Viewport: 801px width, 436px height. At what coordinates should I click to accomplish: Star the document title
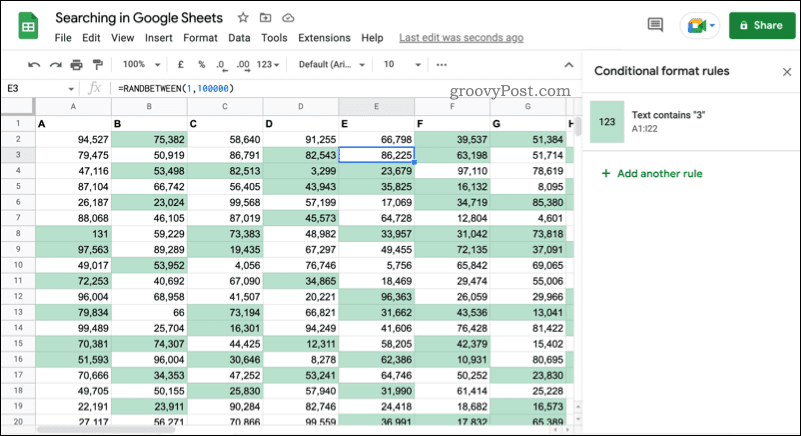tap(243, 18)
